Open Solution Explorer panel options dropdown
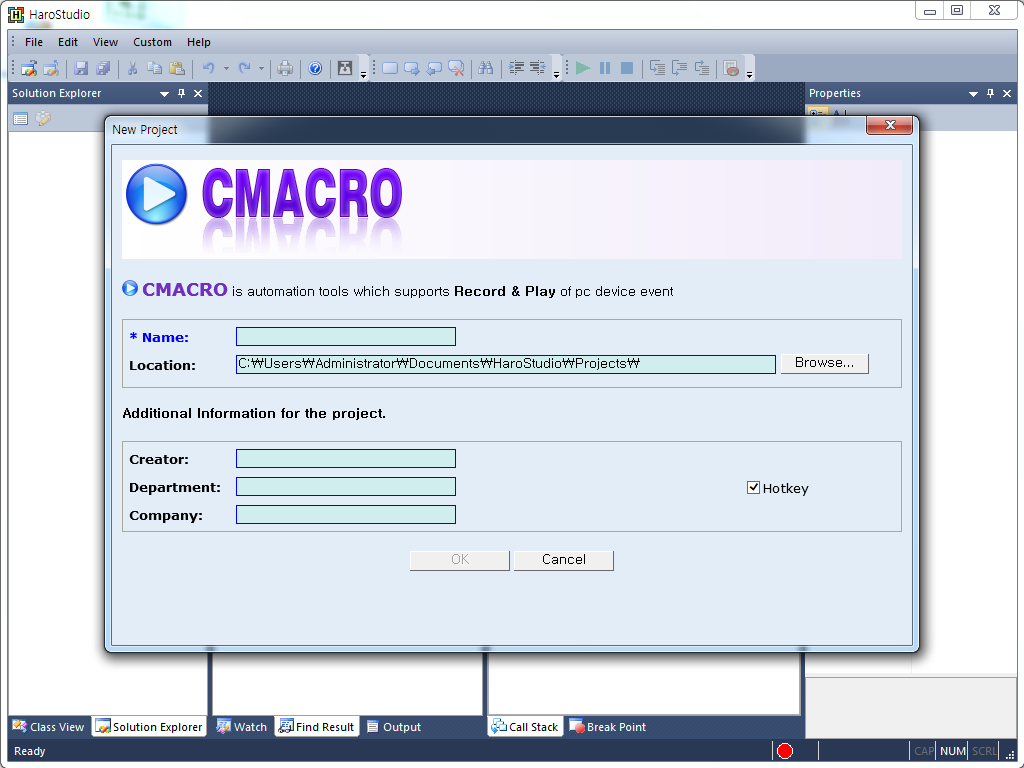1024x768 pixels. 165,94
